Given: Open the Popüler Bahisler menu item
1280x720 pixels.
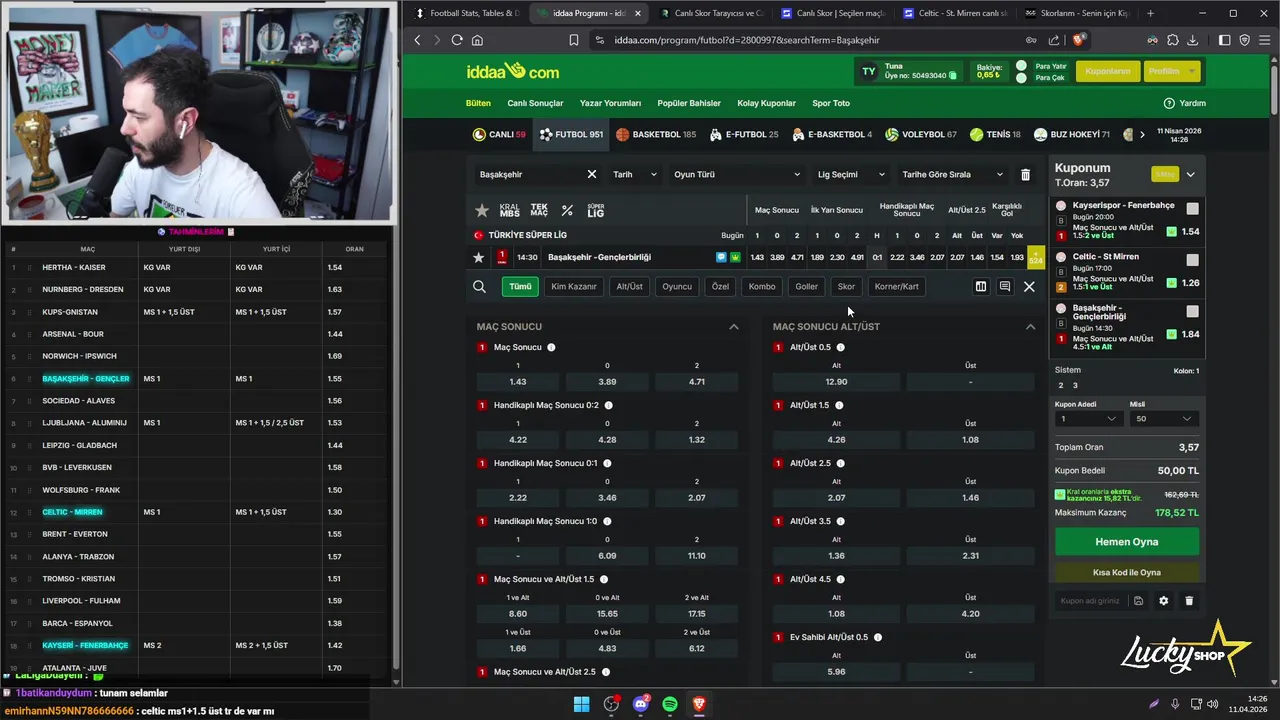Looking at the screenshot, I should 689,103.
